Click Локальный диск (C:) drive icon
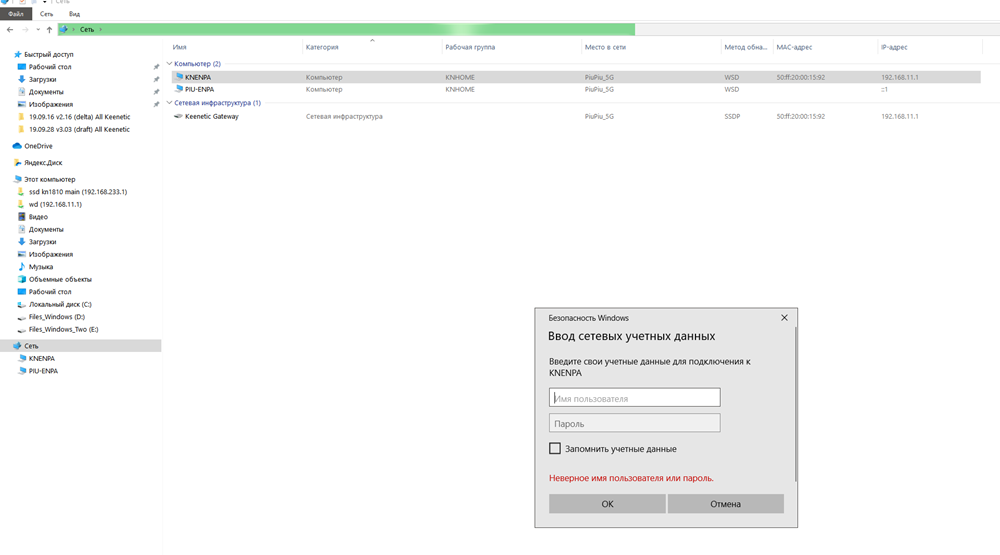 click(x=22, y=304)
